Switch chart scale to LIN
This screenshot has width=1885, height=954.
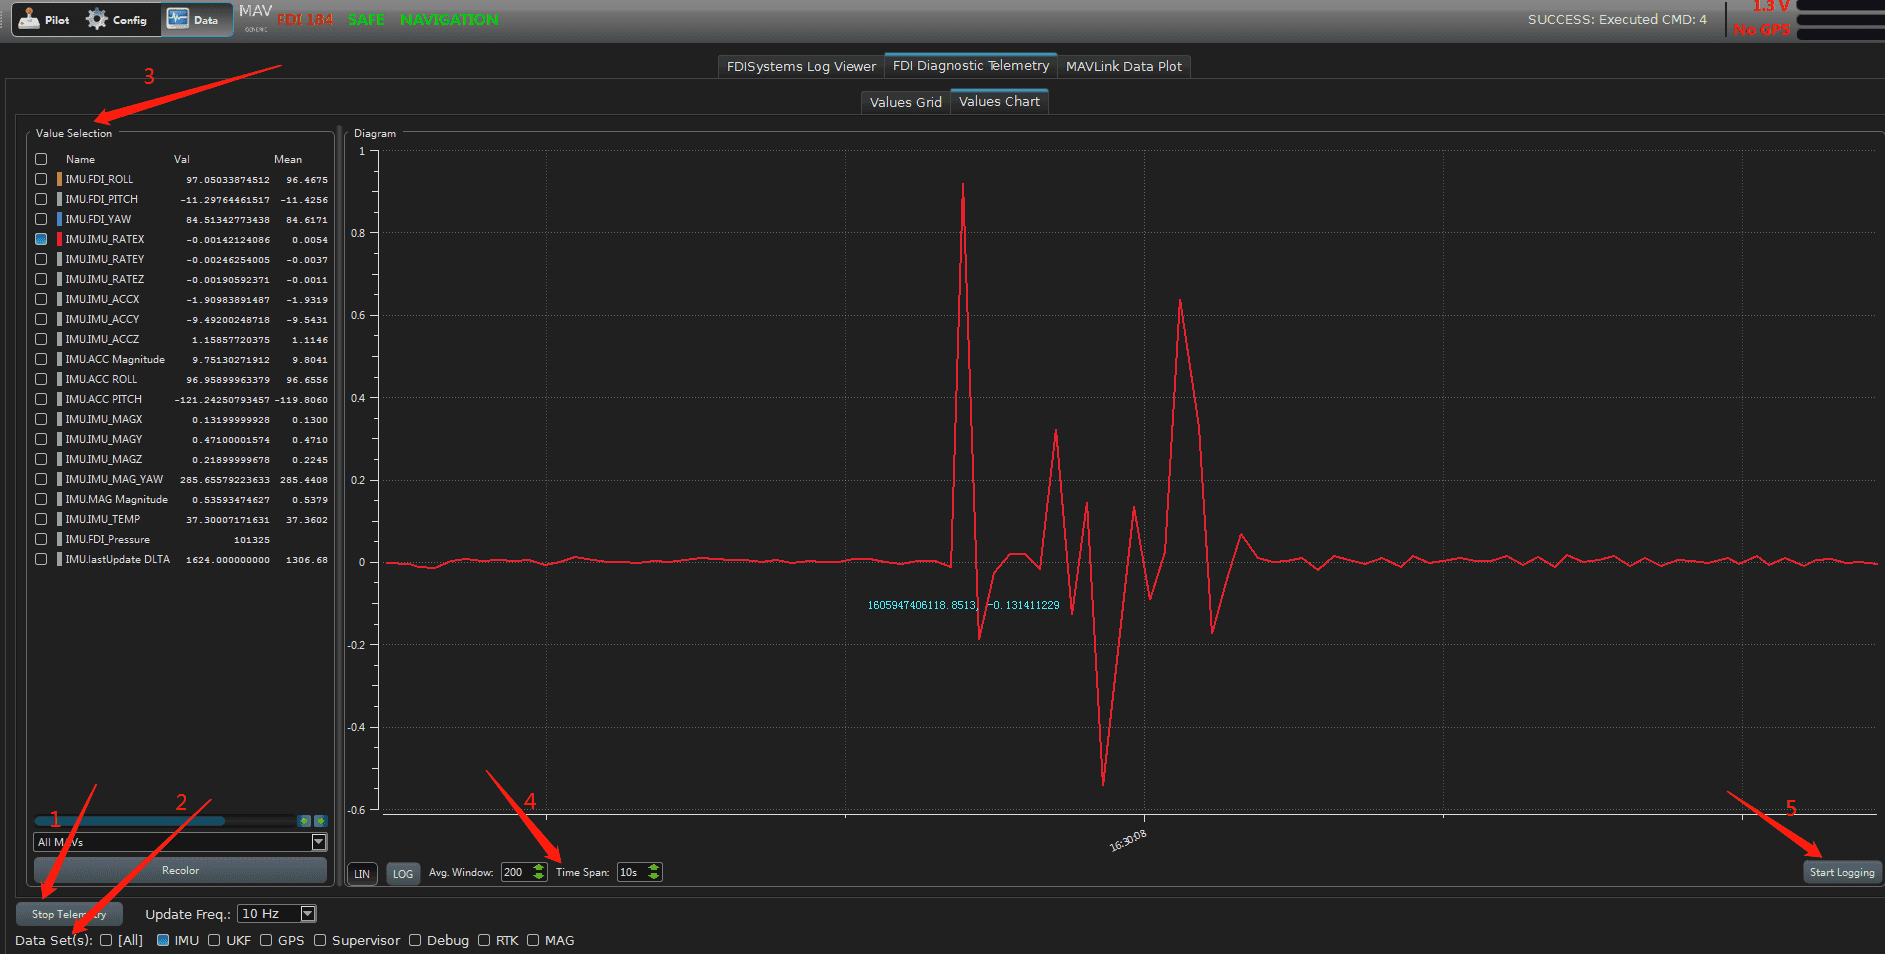point(362,874)
